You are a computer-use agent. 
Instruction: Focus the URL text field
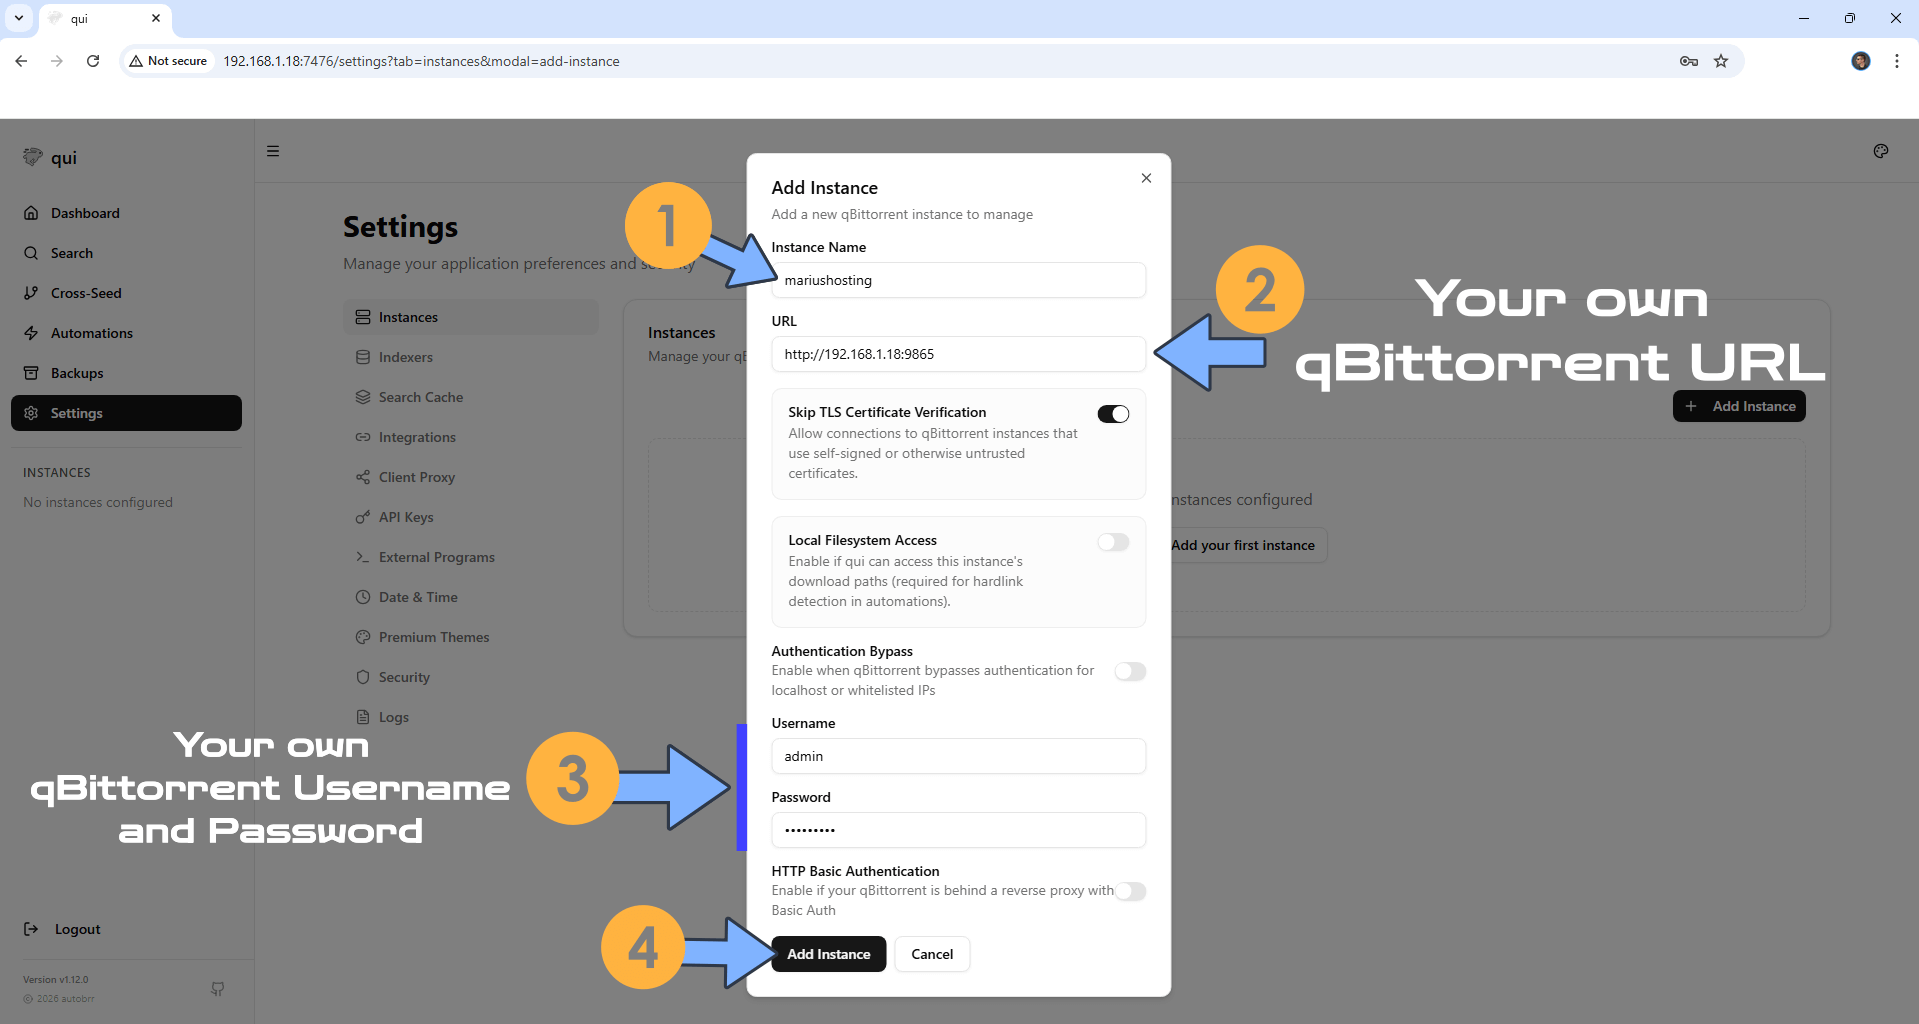point(958,354)
